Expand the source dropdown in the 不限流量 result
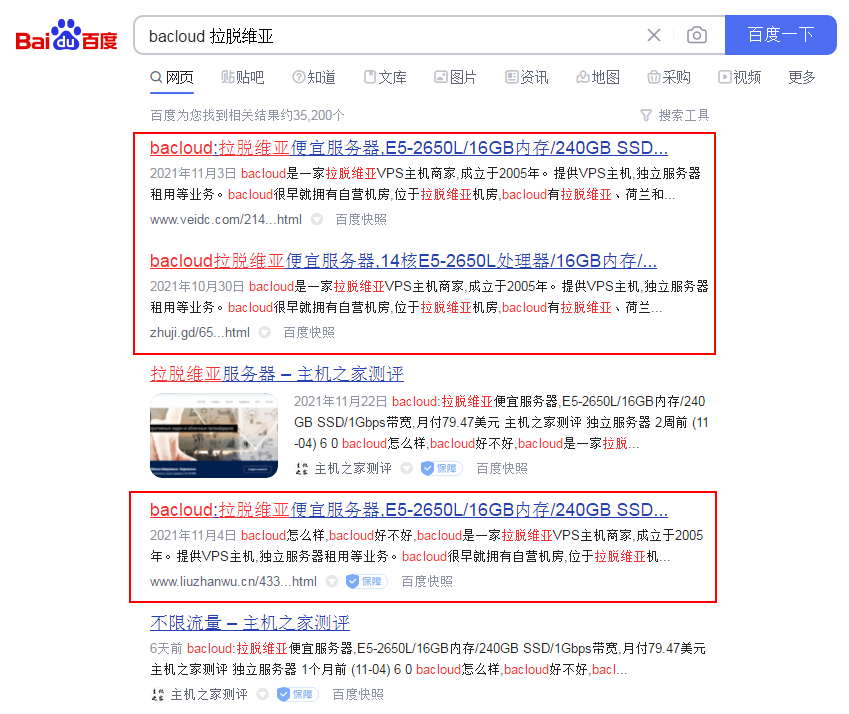849x714 pixels. click(263, 694)
